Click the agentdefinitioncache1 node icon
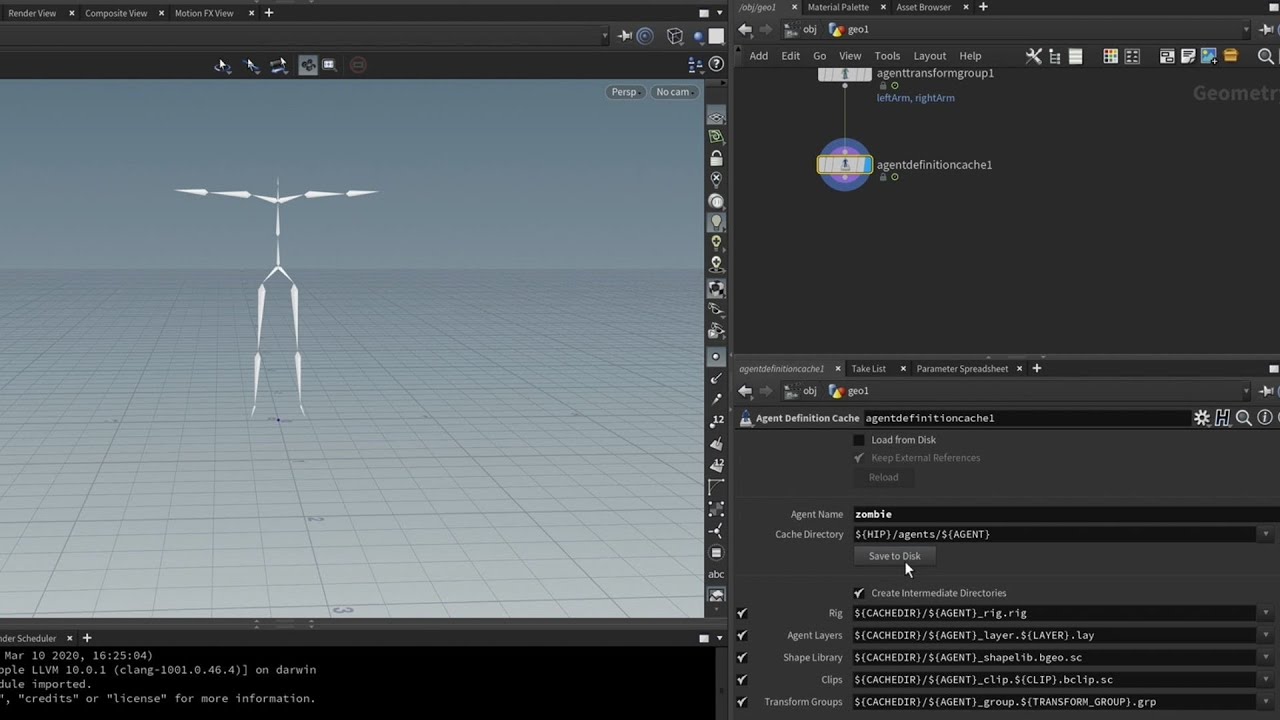 pyautogui.click(x=845, y=165)
